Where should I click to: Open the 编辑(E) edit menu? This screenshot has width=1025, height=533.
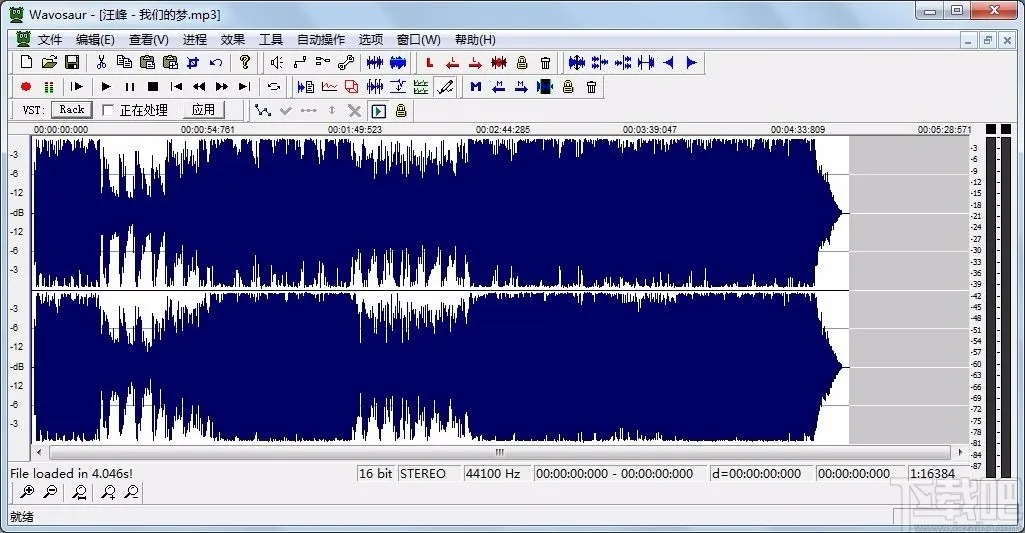[95, 39]
